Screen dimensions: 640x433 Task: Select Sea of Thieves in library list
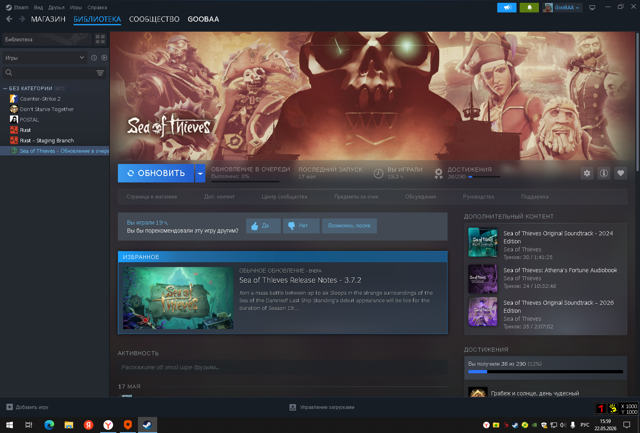pyautogui.click(x=55, y=151)
